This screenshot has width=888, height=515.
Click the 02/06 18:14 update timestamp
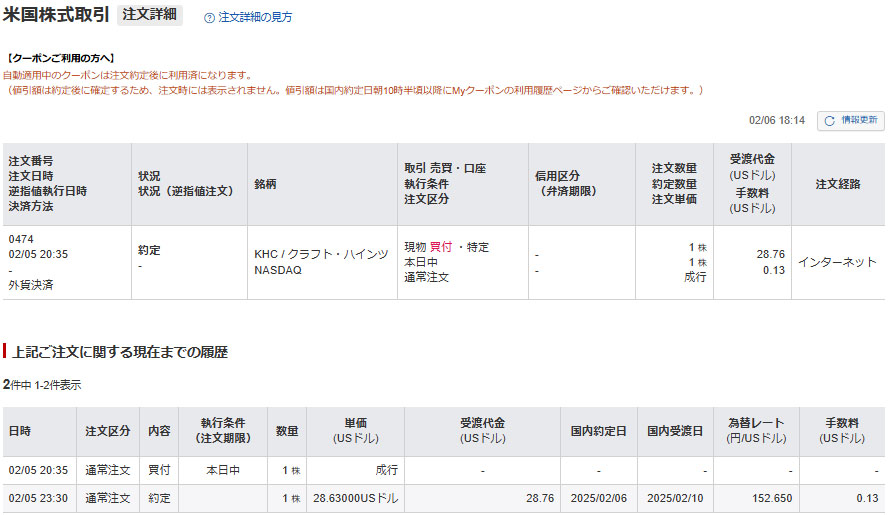[x=777, y=120]
